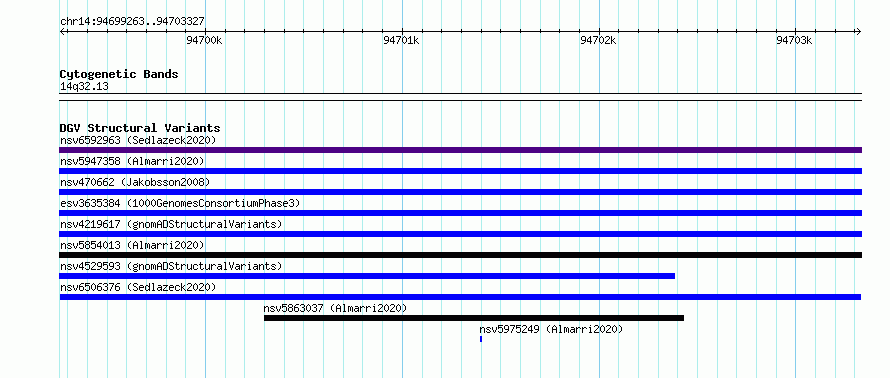Click the black nsv5863037 variant bar
Viewport: 890px width, 378px height.
click(x=474, y=318)
